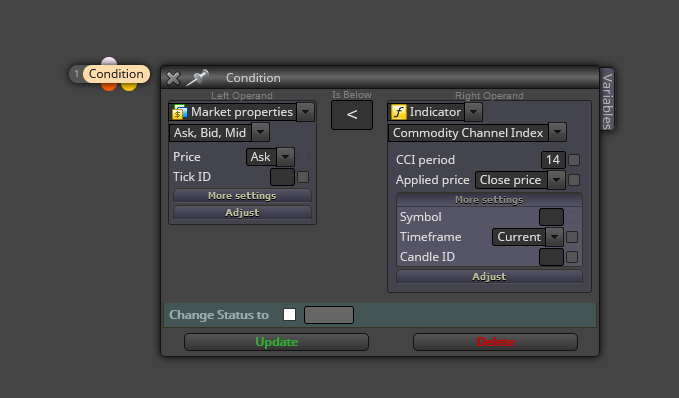Image resolution: width=679 pixels, height=398 pixels.
Task: Toggle the Symbol row checkbox
Action: (572, 217)
